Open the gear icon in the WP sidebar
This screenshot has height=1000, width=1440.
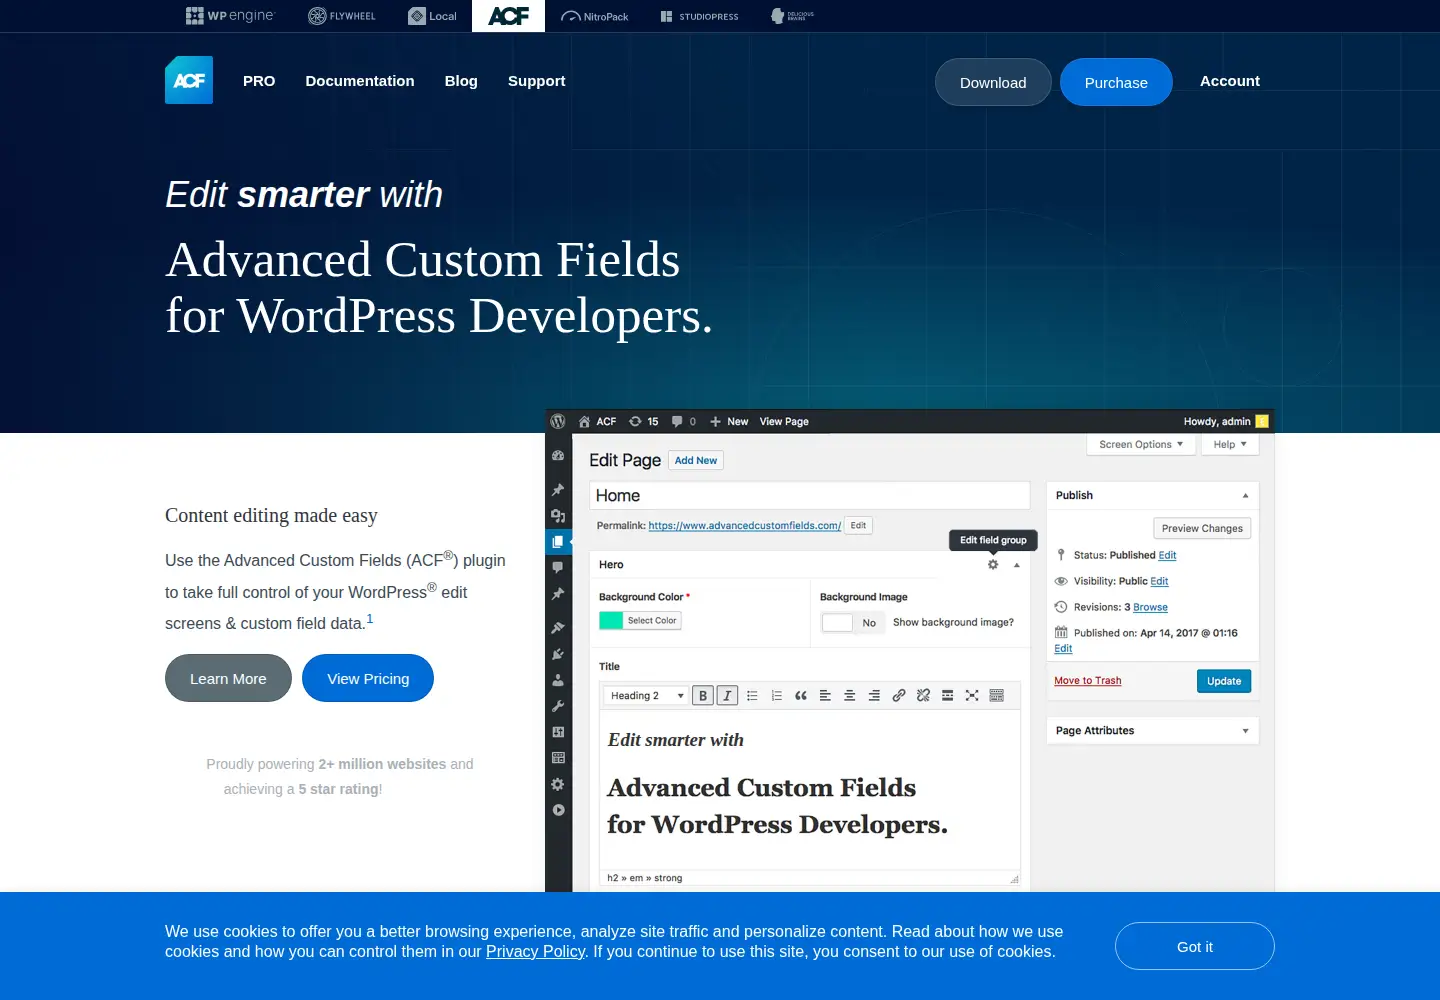pyautogui.click(x=558, y=784)
